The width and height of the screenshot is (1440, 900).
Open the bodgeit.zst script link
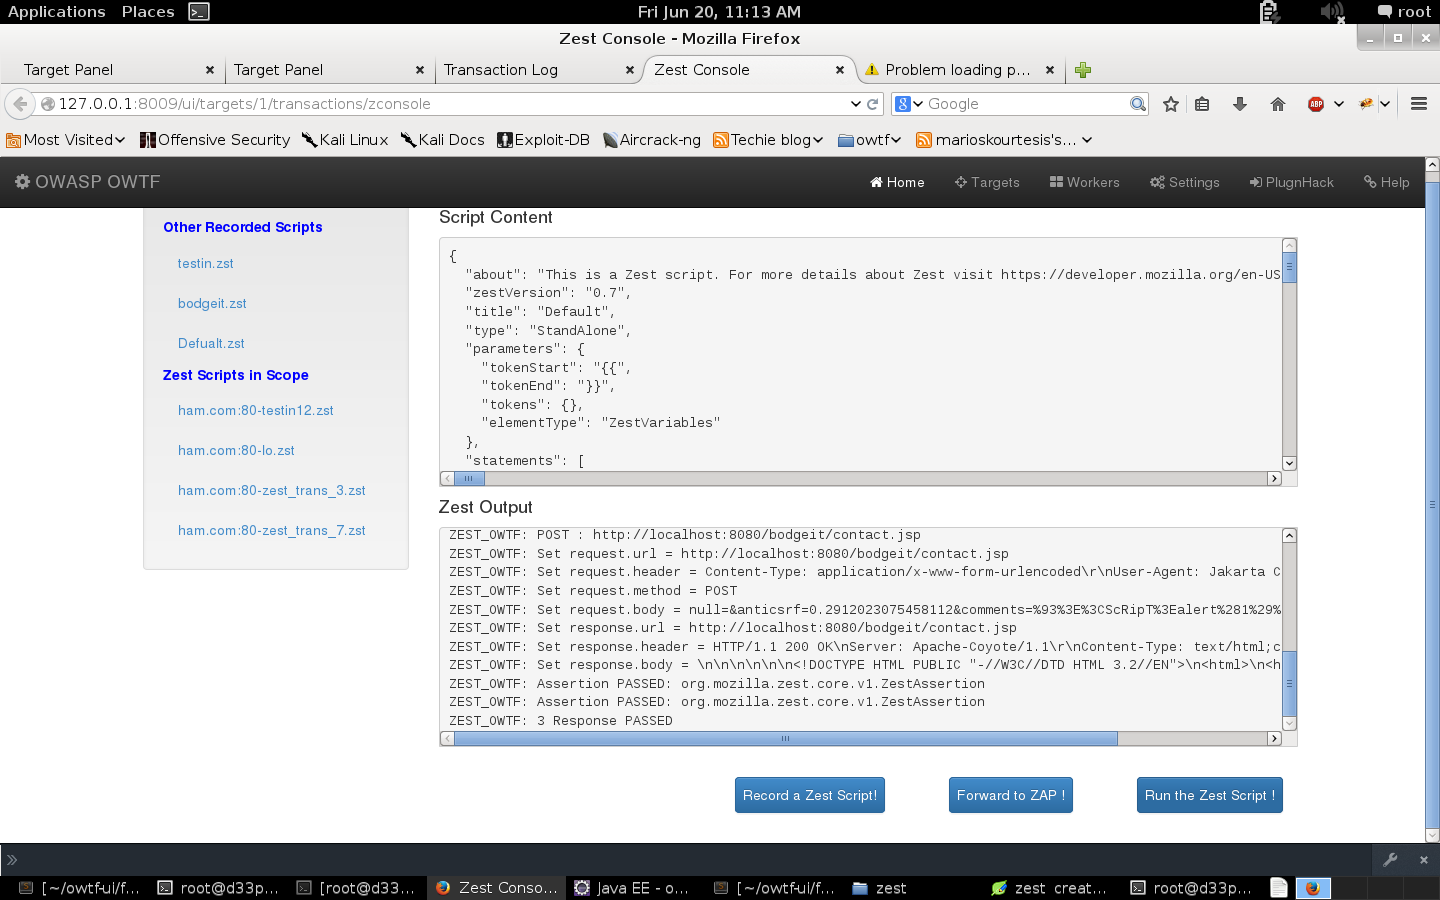212,303
